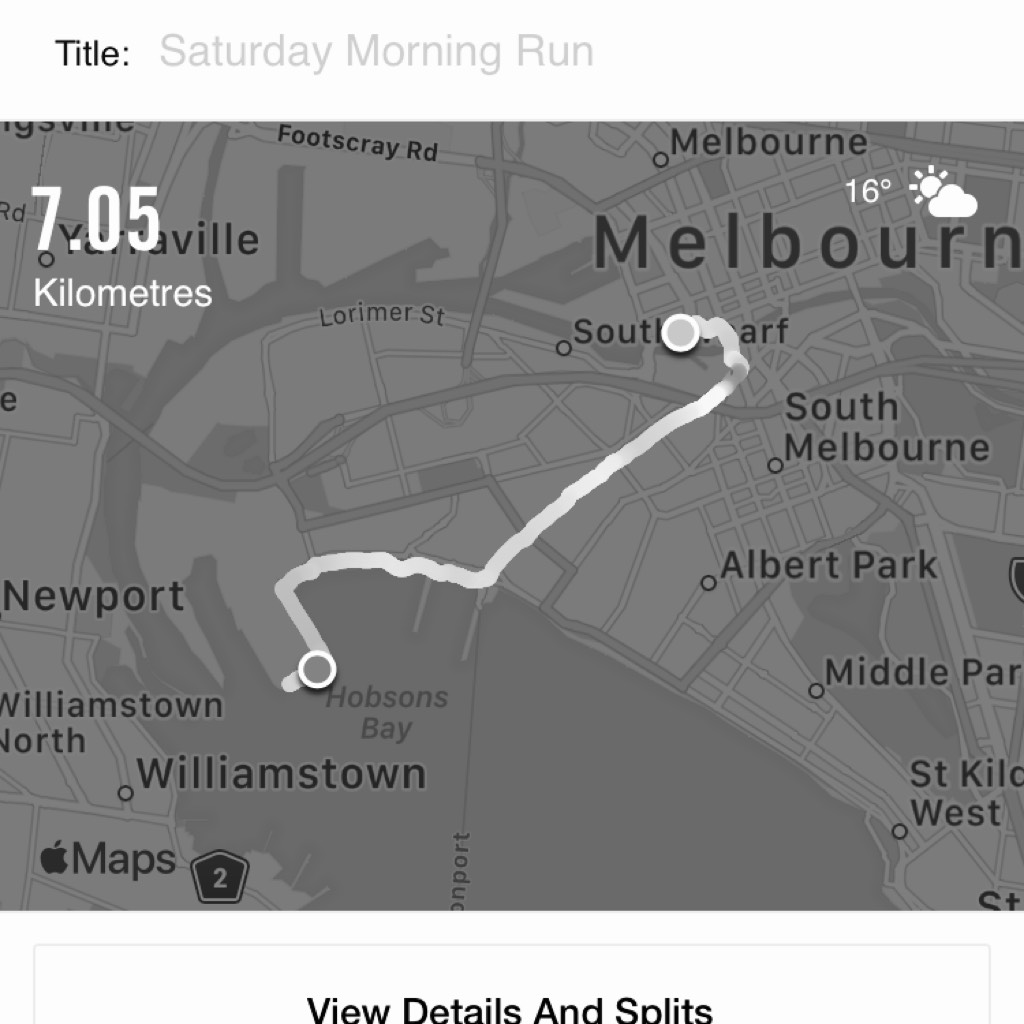The width and height of the screenshot is (1024, 1024).
Task: Select the Newport suburb label
Action: 95,597
